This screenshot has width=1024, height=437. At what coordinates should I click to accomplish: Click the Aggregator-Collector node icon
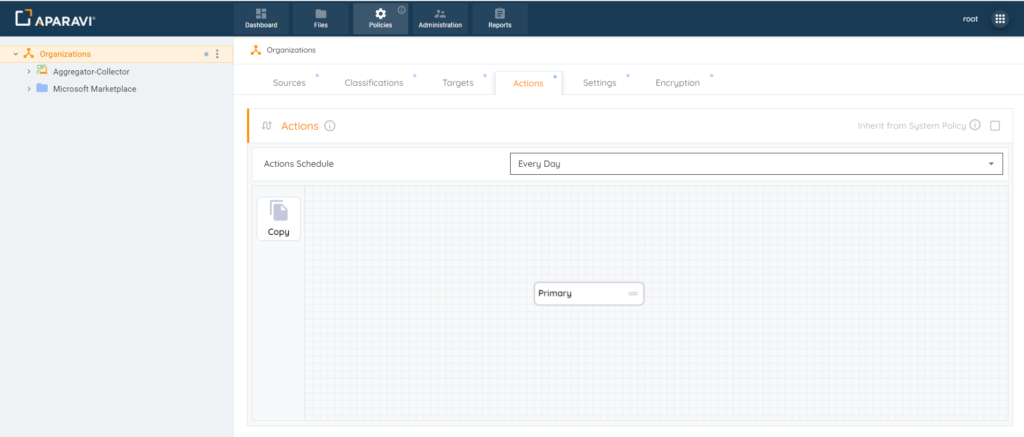coord(42,71)
